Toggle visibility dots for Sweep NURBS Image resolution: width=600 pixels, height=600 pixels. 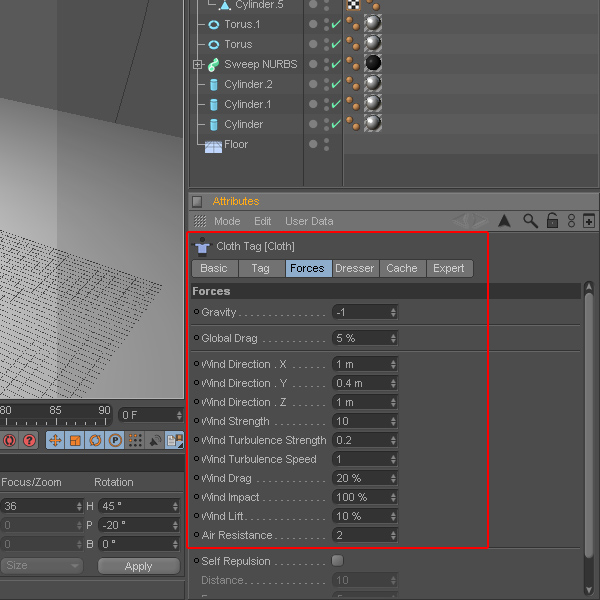pyautogui.click(x=326, y=64)
